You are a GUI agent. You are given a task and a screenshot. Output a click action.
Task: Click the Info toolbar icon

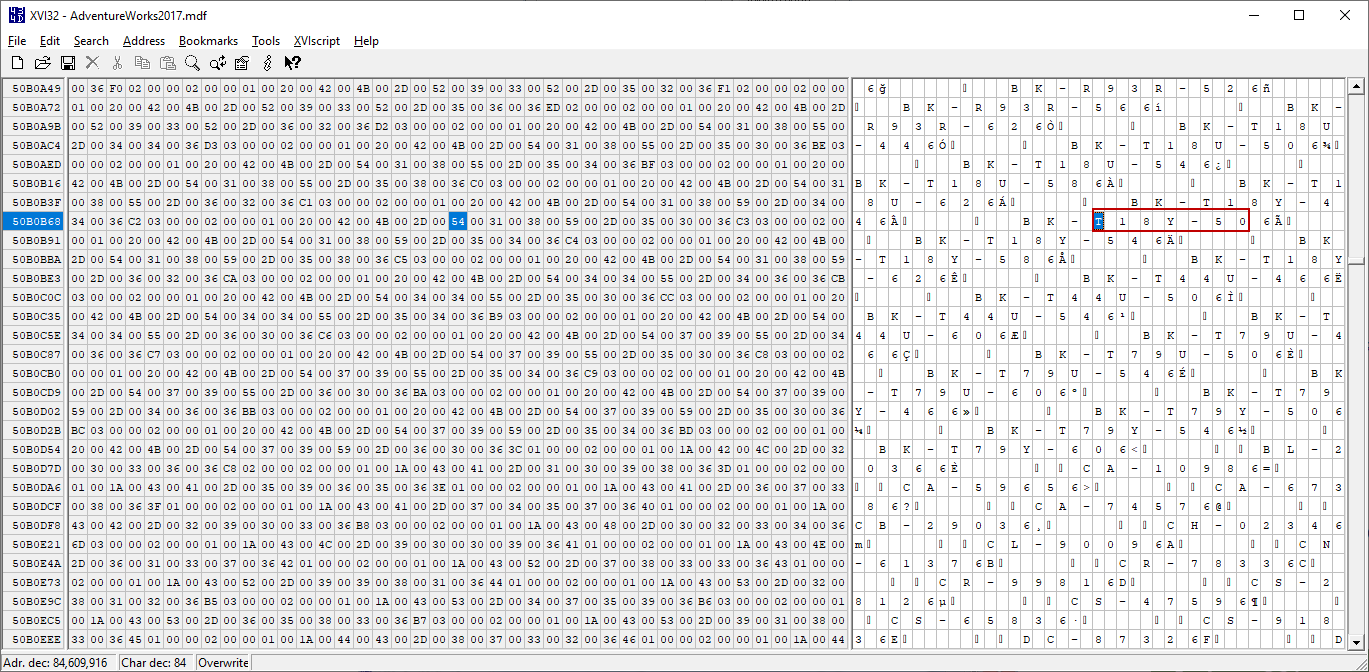point(267,63)
